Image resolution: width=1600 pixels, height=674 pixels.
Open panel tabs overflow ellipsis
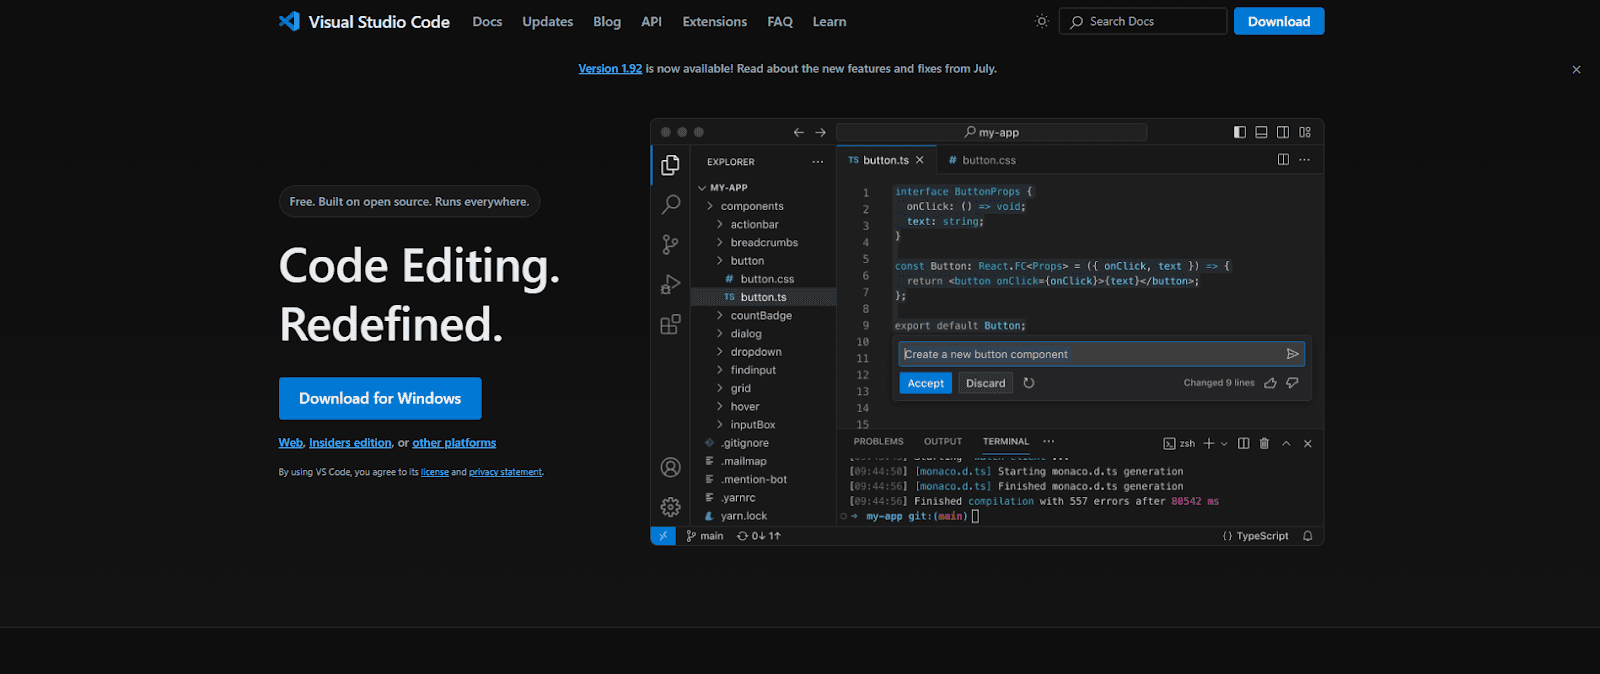coord(1048,441)
